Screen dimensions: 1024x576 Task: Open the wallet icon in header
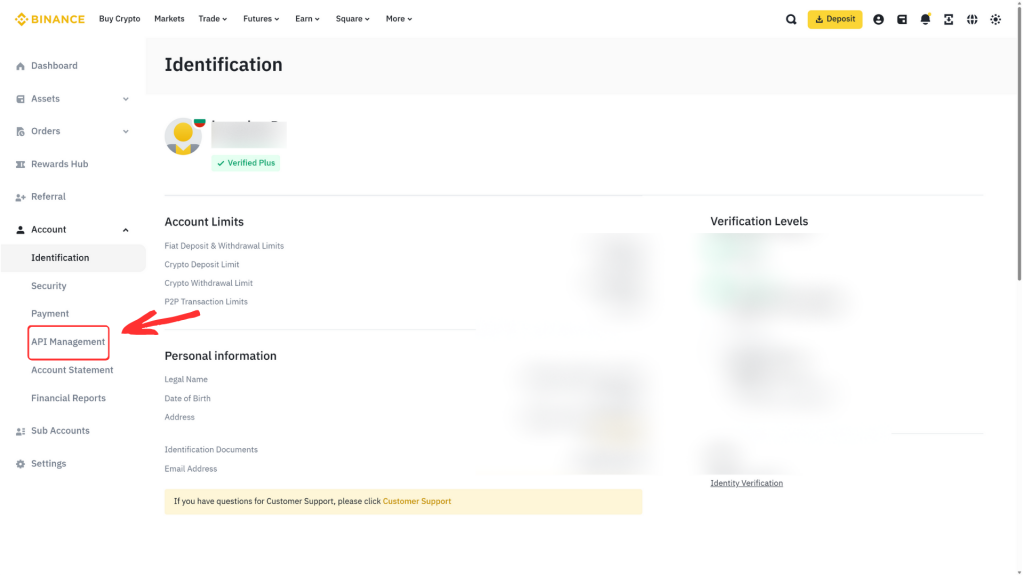[902, 20]
